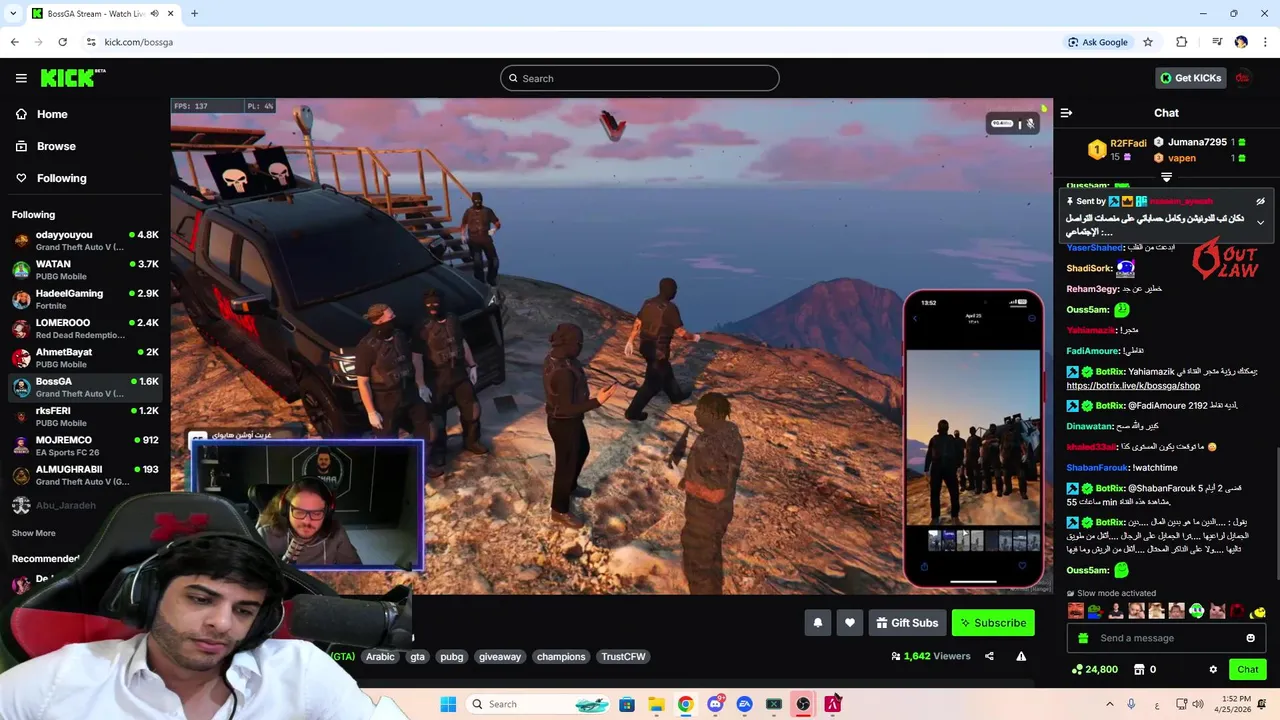Screen dimensions: 1280x720
Task: Open the odayyouyou channel in the Following list
Action: (85, 241)
